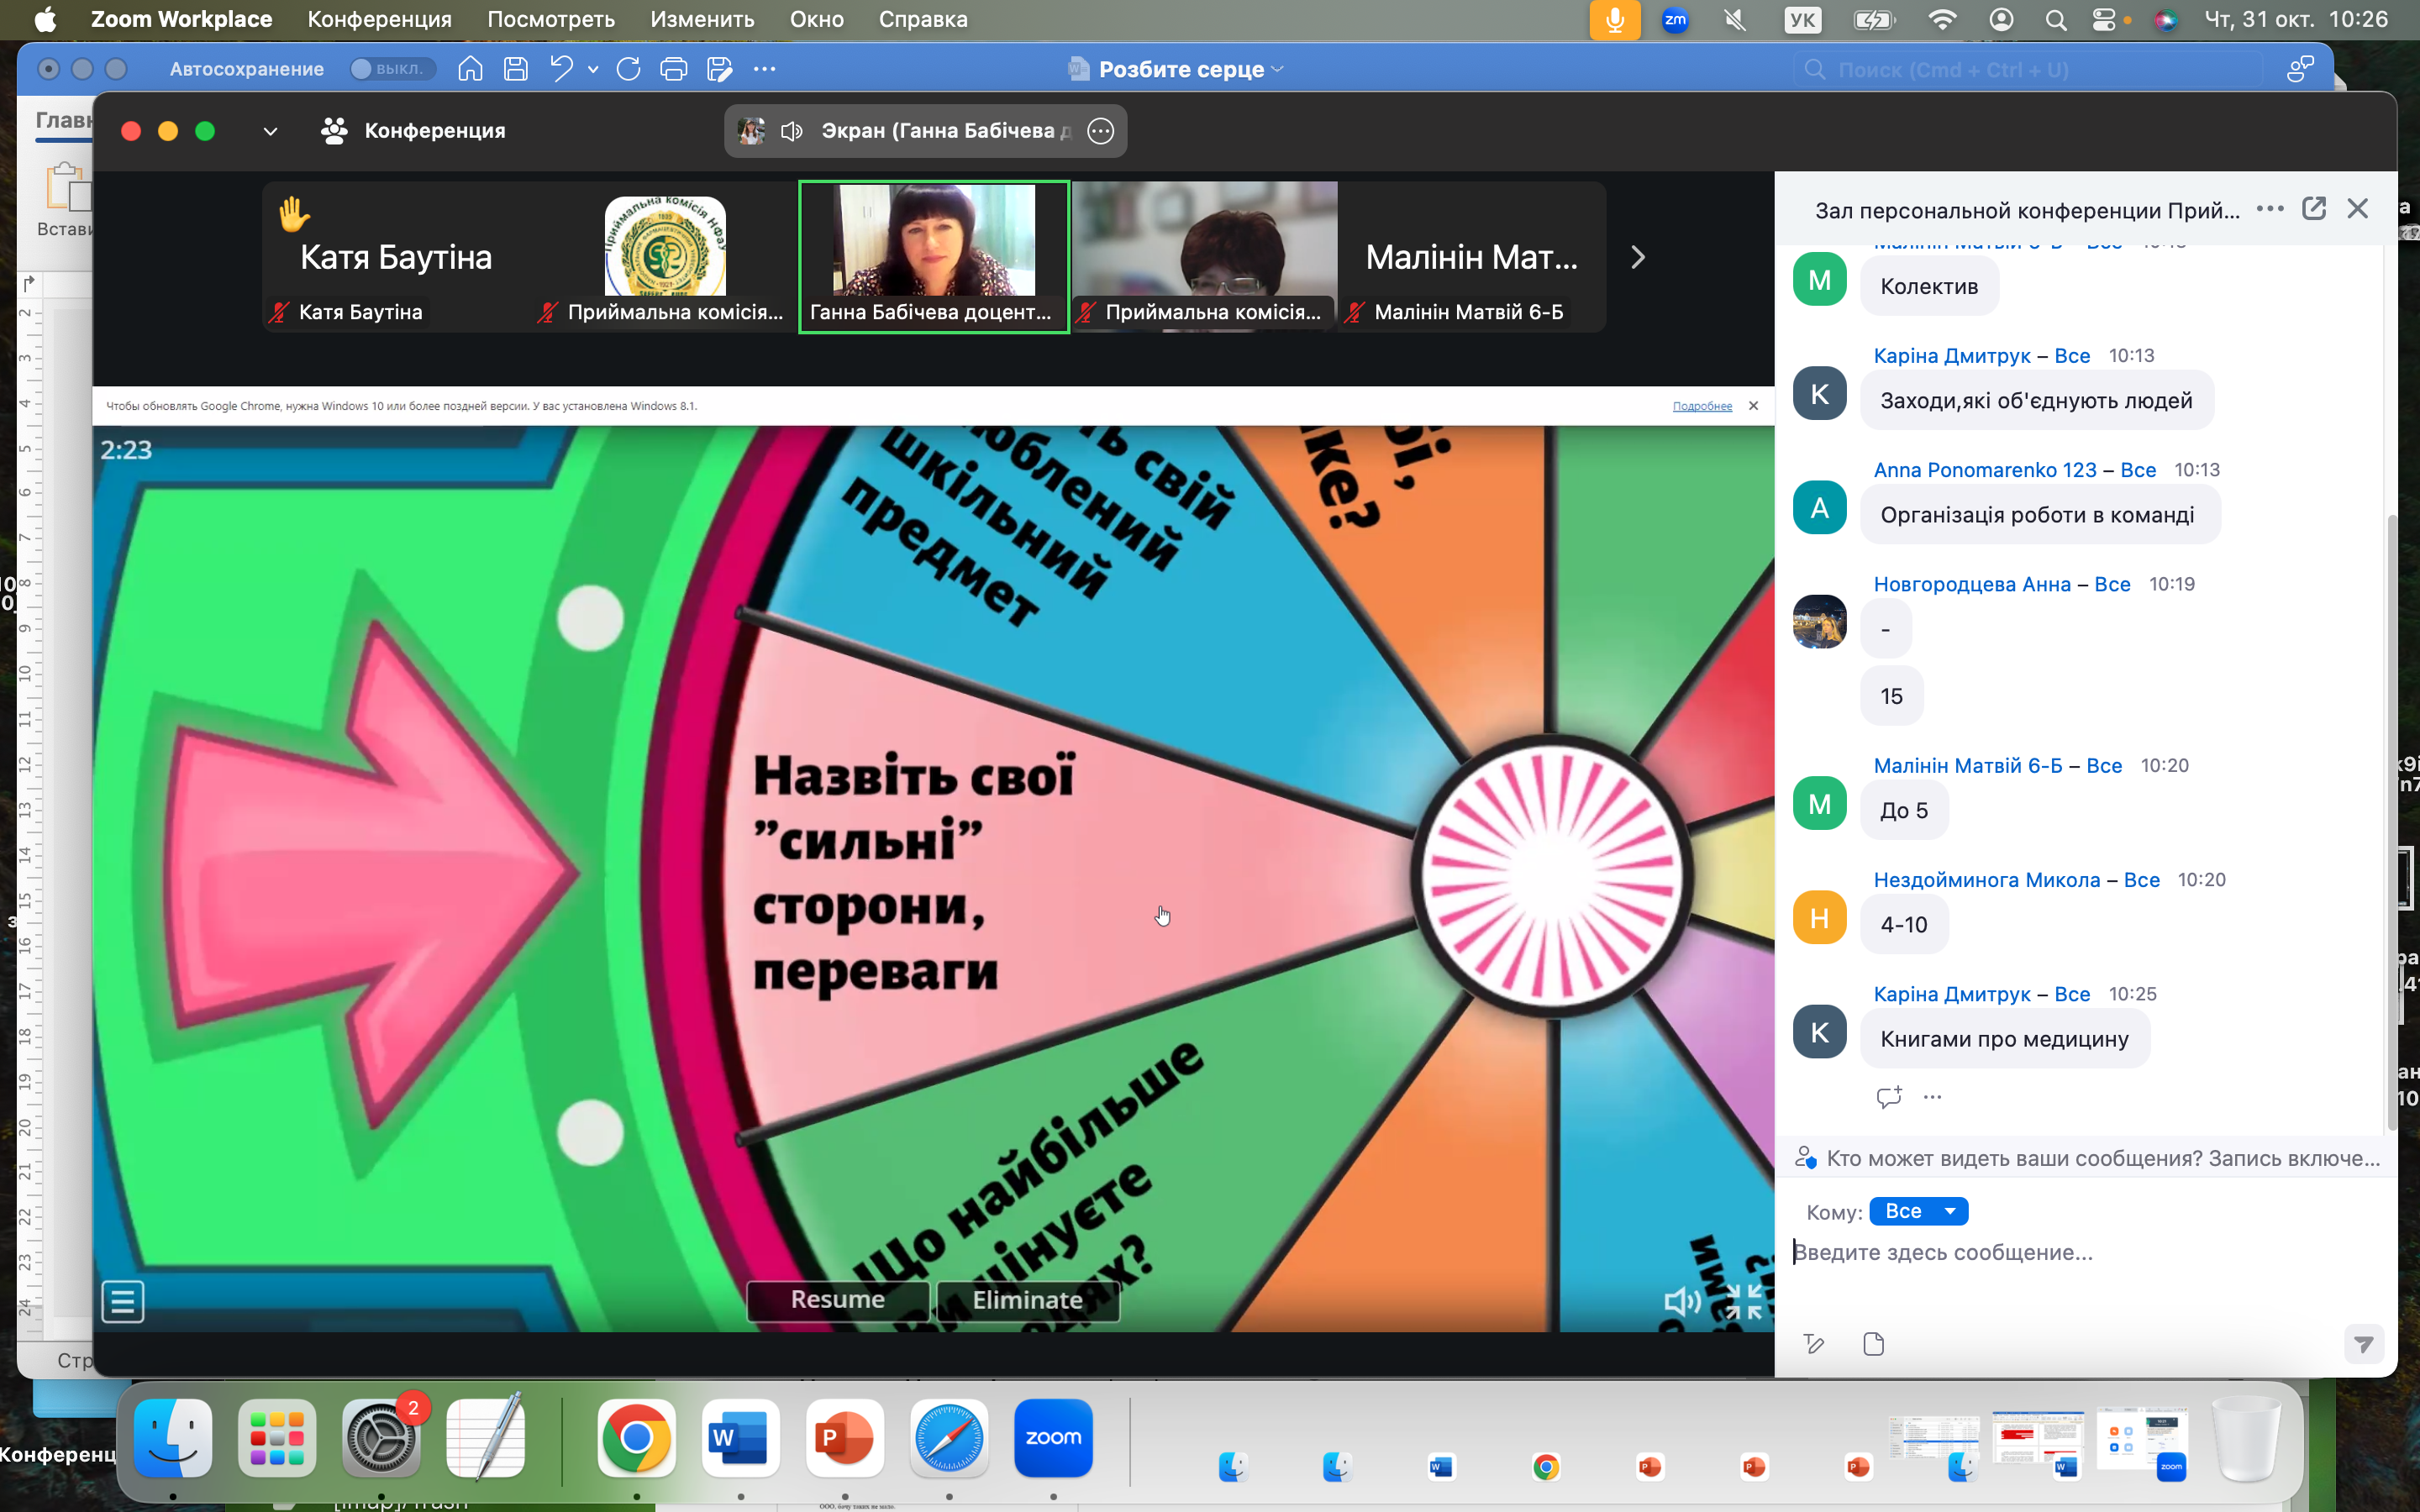Open the Zoom Workplace app menu
This screenshot has height=1512, width=2420.
pos(181,19)
